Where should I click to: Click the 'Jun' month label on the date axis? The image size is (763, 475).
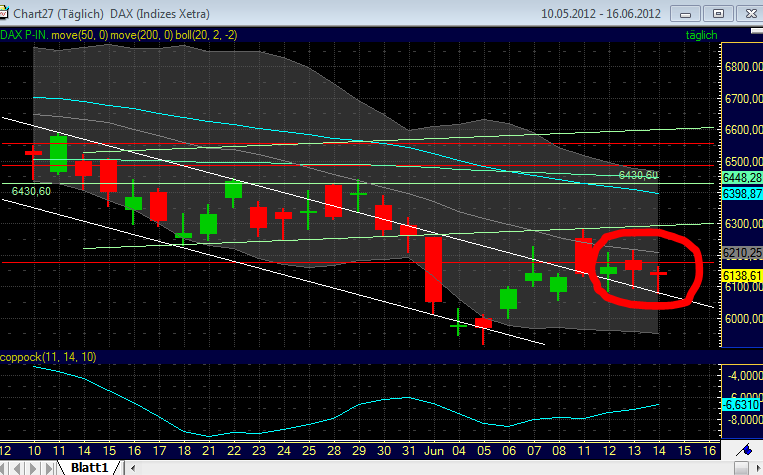coord(434,451)
